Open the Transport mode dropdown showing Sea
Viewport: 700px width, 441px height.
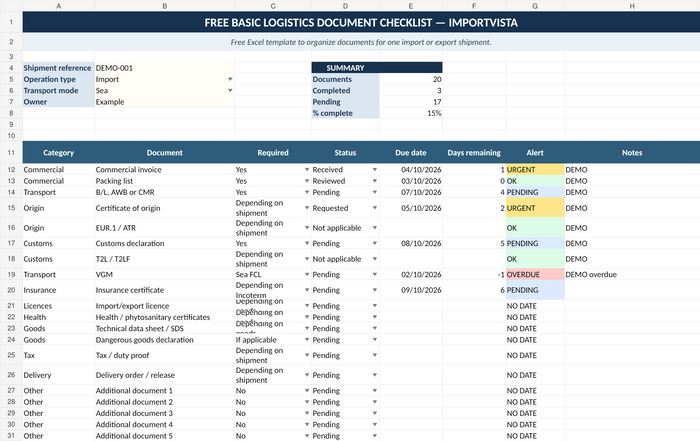(x=230, y=90)
